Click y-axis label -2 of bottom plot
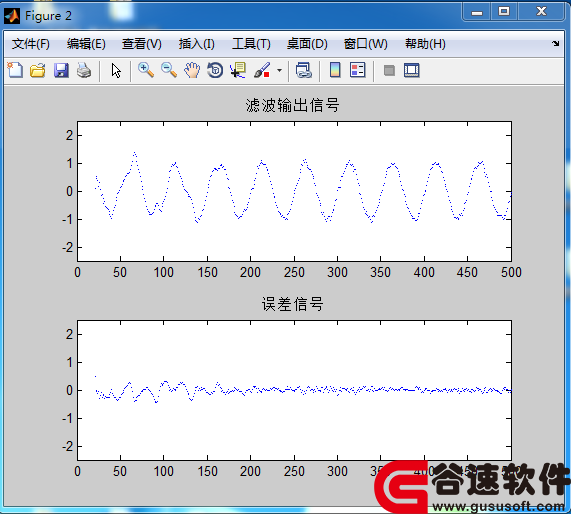 coord(68,447)
